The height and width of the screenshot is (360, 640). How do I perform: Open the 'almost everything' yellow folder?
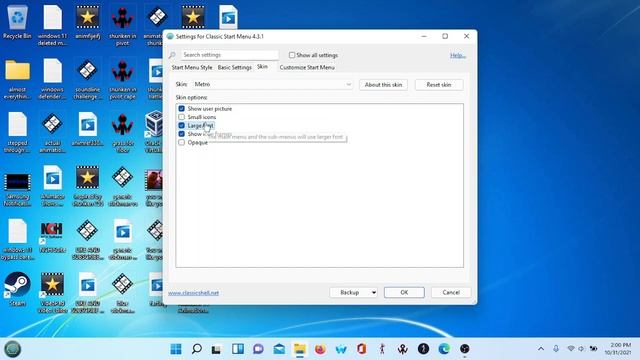coord(17,79)
